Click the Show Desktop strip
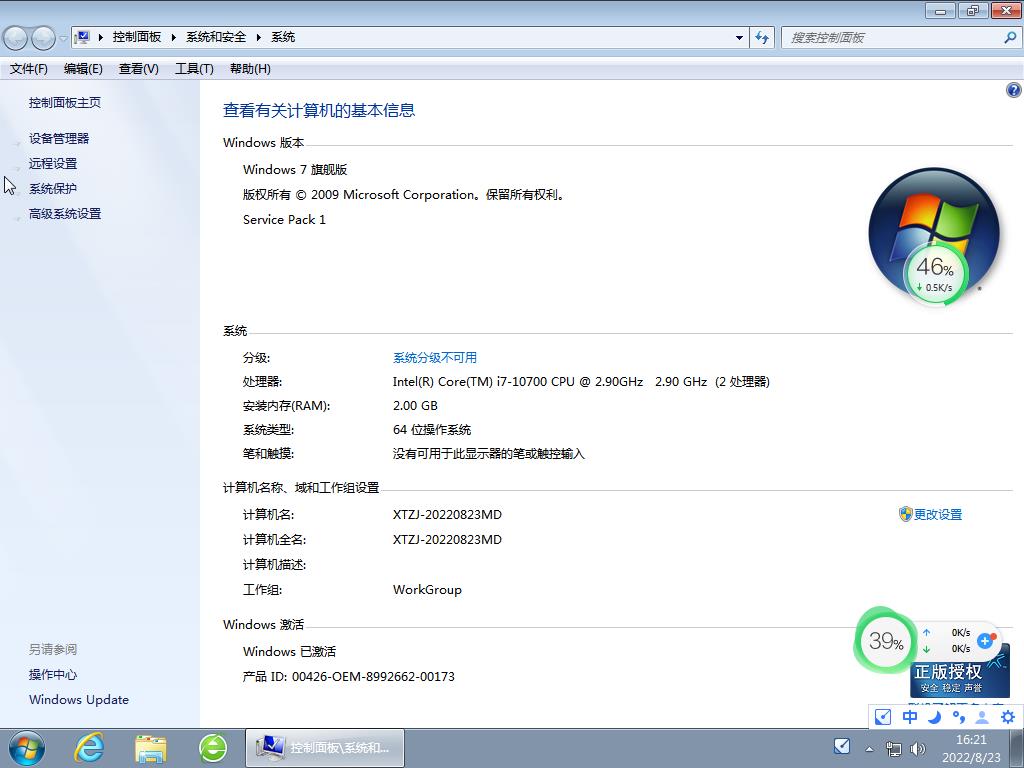The width and height of the screenshot is (1024, 768). (x=1019, y=748)
